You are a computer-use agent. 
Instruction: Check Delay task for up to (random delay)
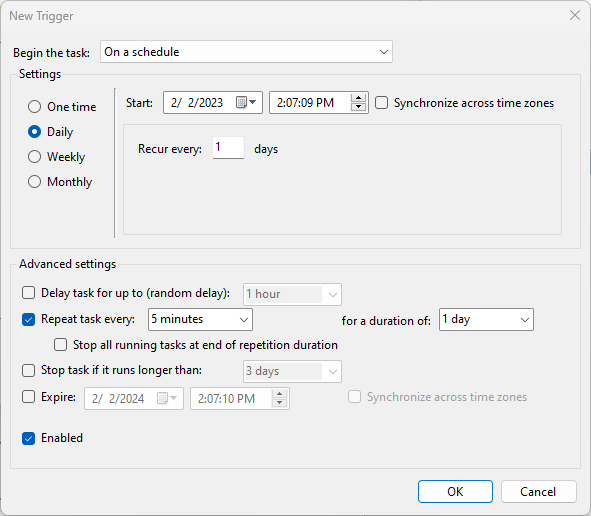click(29, 293)
